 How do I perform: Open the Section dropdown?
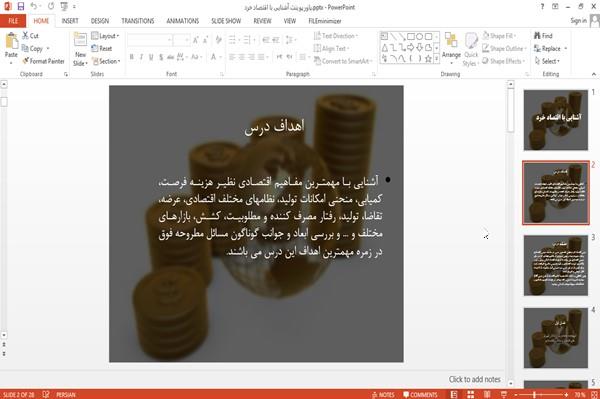(106, 61)
